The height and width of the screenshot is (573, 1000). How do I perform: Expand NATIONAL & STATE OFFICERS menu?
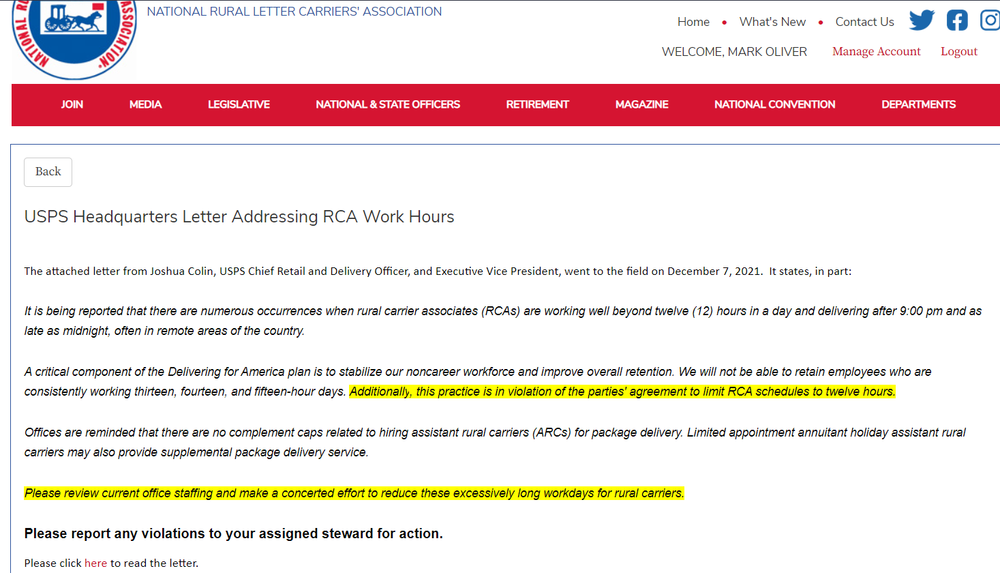point(388,105)
